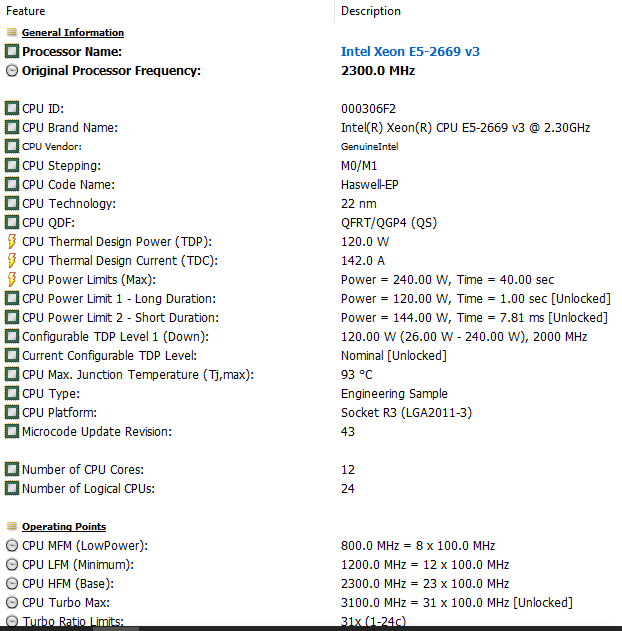The image size is (622, 631).
Task: Click the Description column header
Action: pos(371,11)
